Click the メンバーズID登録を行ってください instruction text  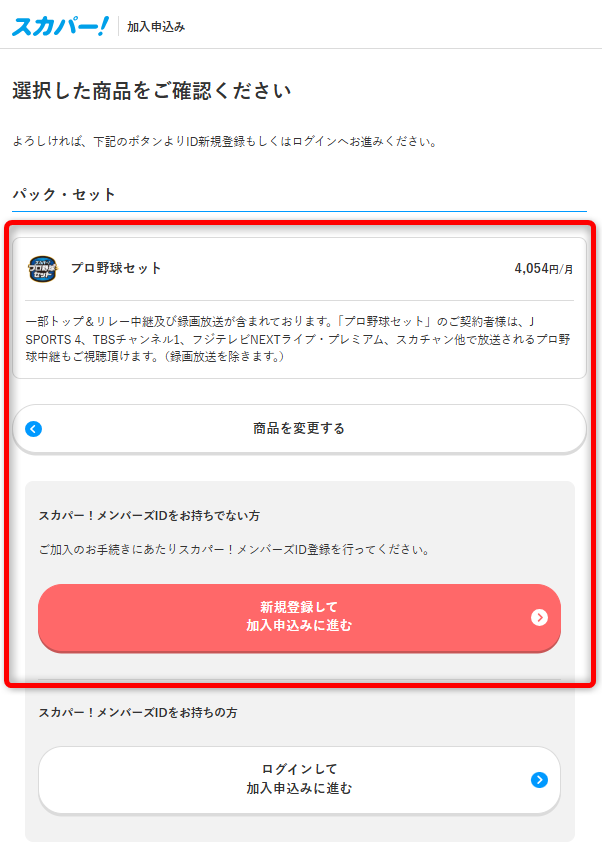[235, 550]
